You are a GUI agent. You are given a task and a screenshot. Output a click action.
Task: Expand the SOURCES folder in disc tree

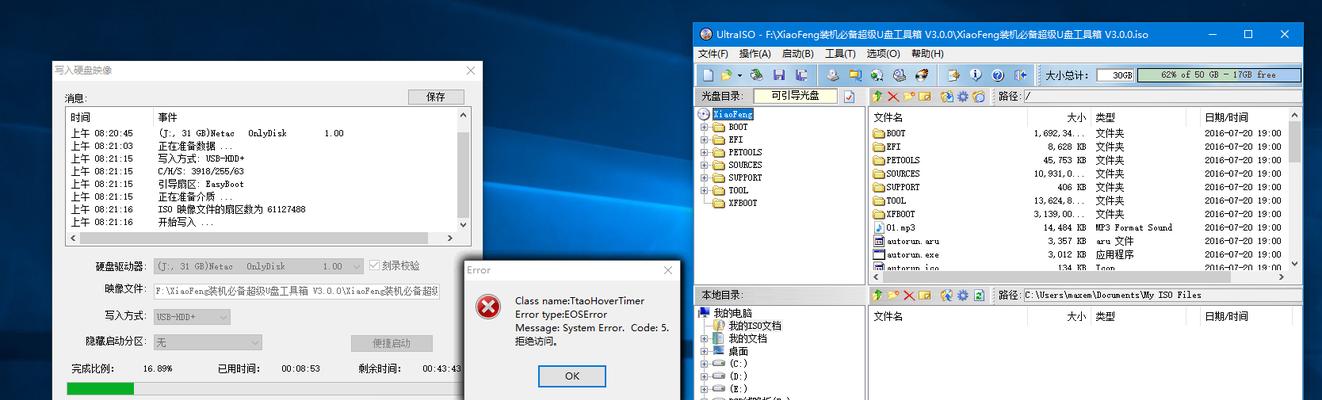[704, 165]
